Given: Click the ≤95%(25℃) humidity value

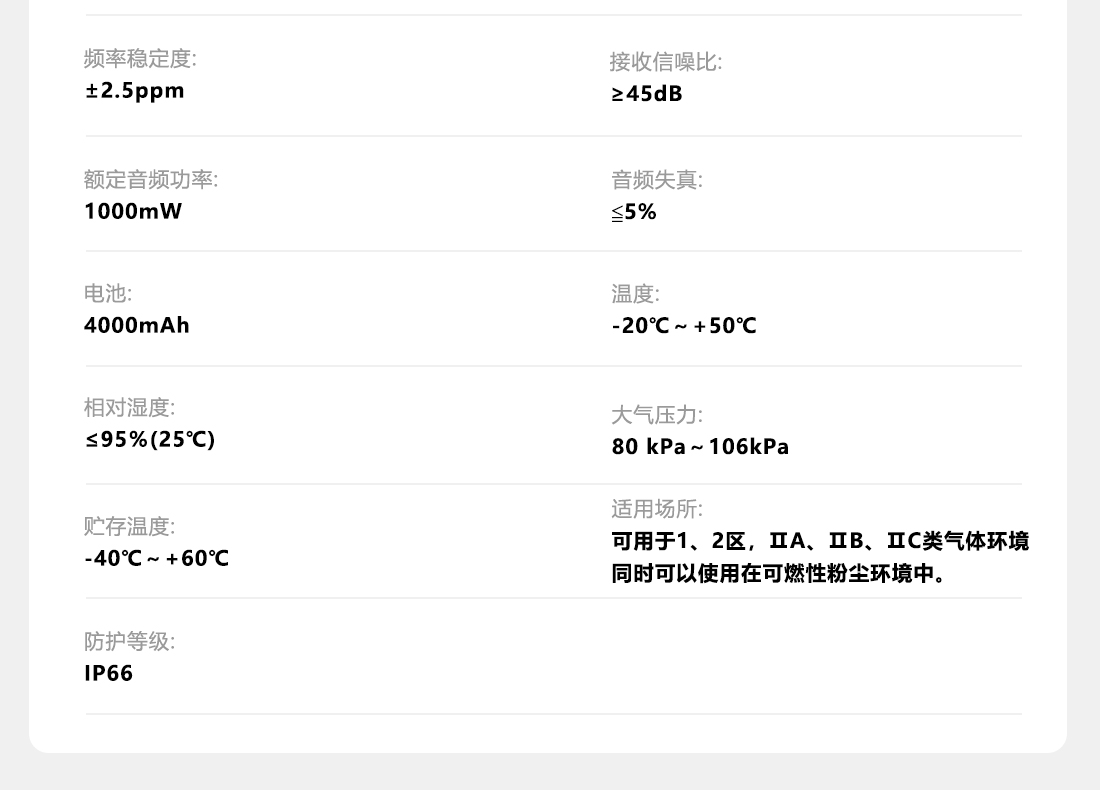Looking at the screenshot, I should point(149,439).
